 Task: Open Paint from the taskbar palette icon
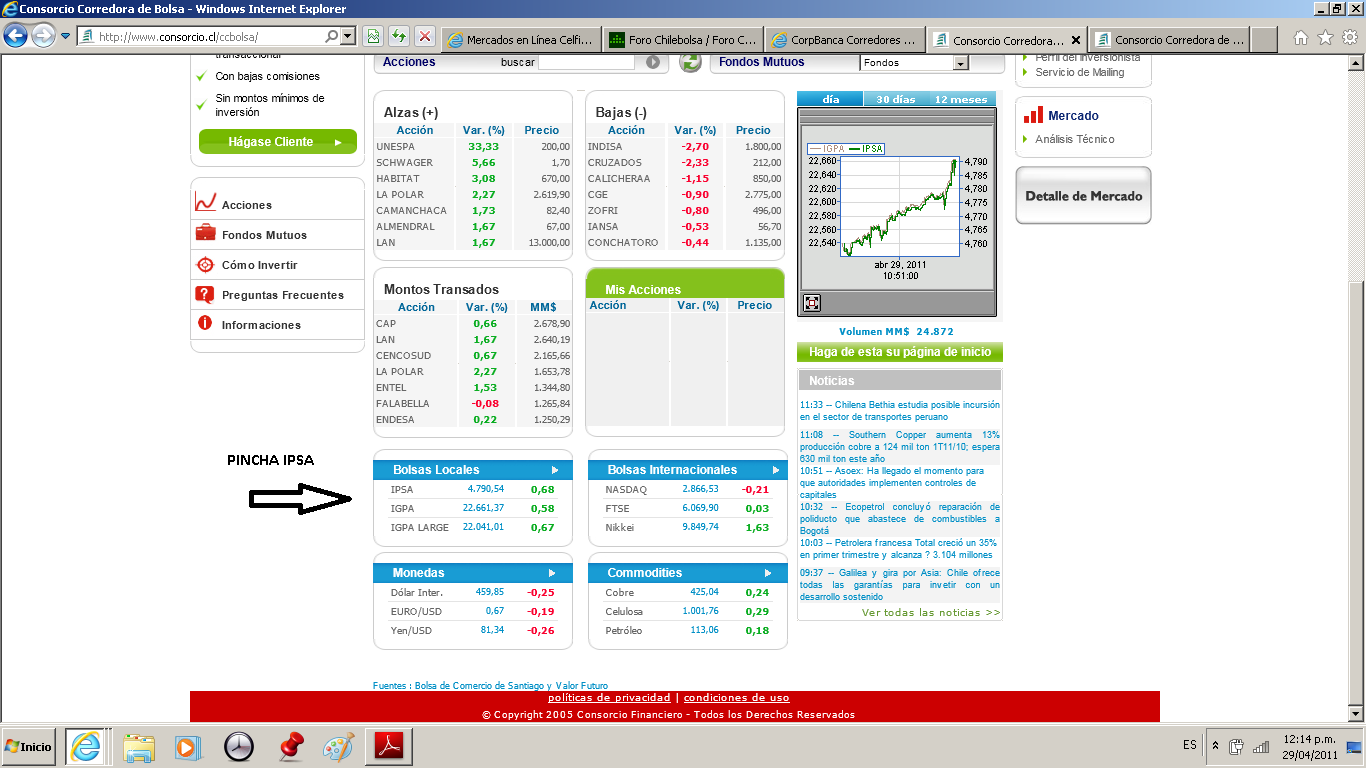338,746
